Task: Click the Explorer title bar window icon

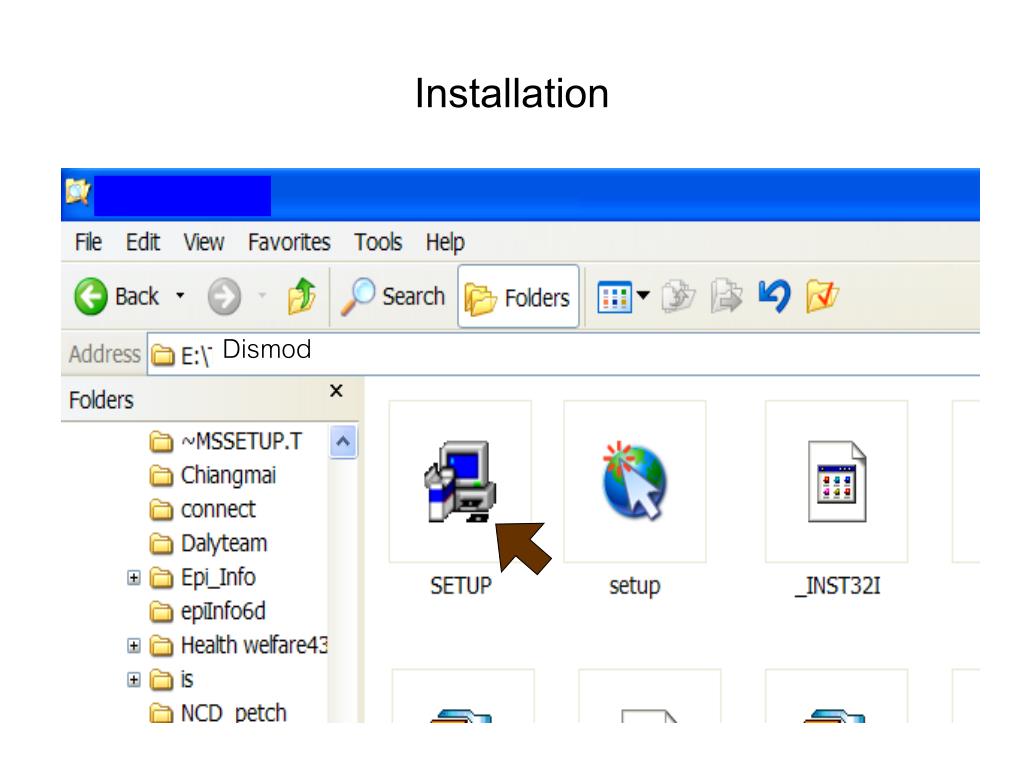Action: click(78, 192)
